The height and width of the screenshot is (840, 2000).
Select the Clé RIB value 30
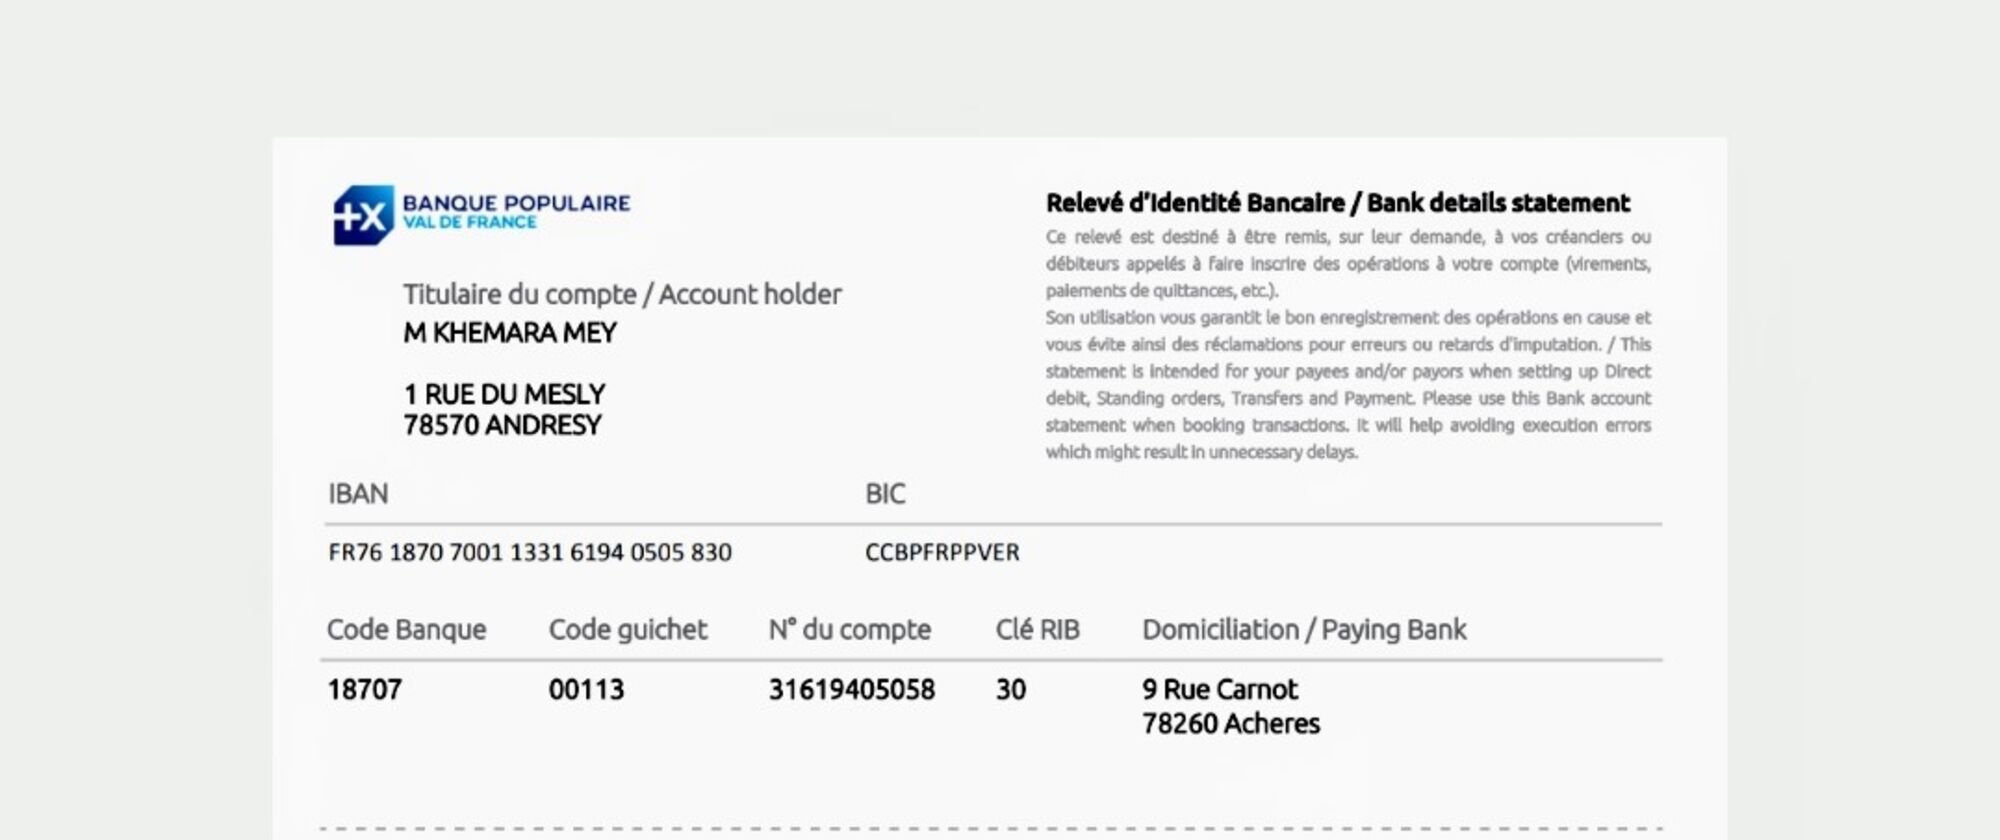[x=1010, y=690]
